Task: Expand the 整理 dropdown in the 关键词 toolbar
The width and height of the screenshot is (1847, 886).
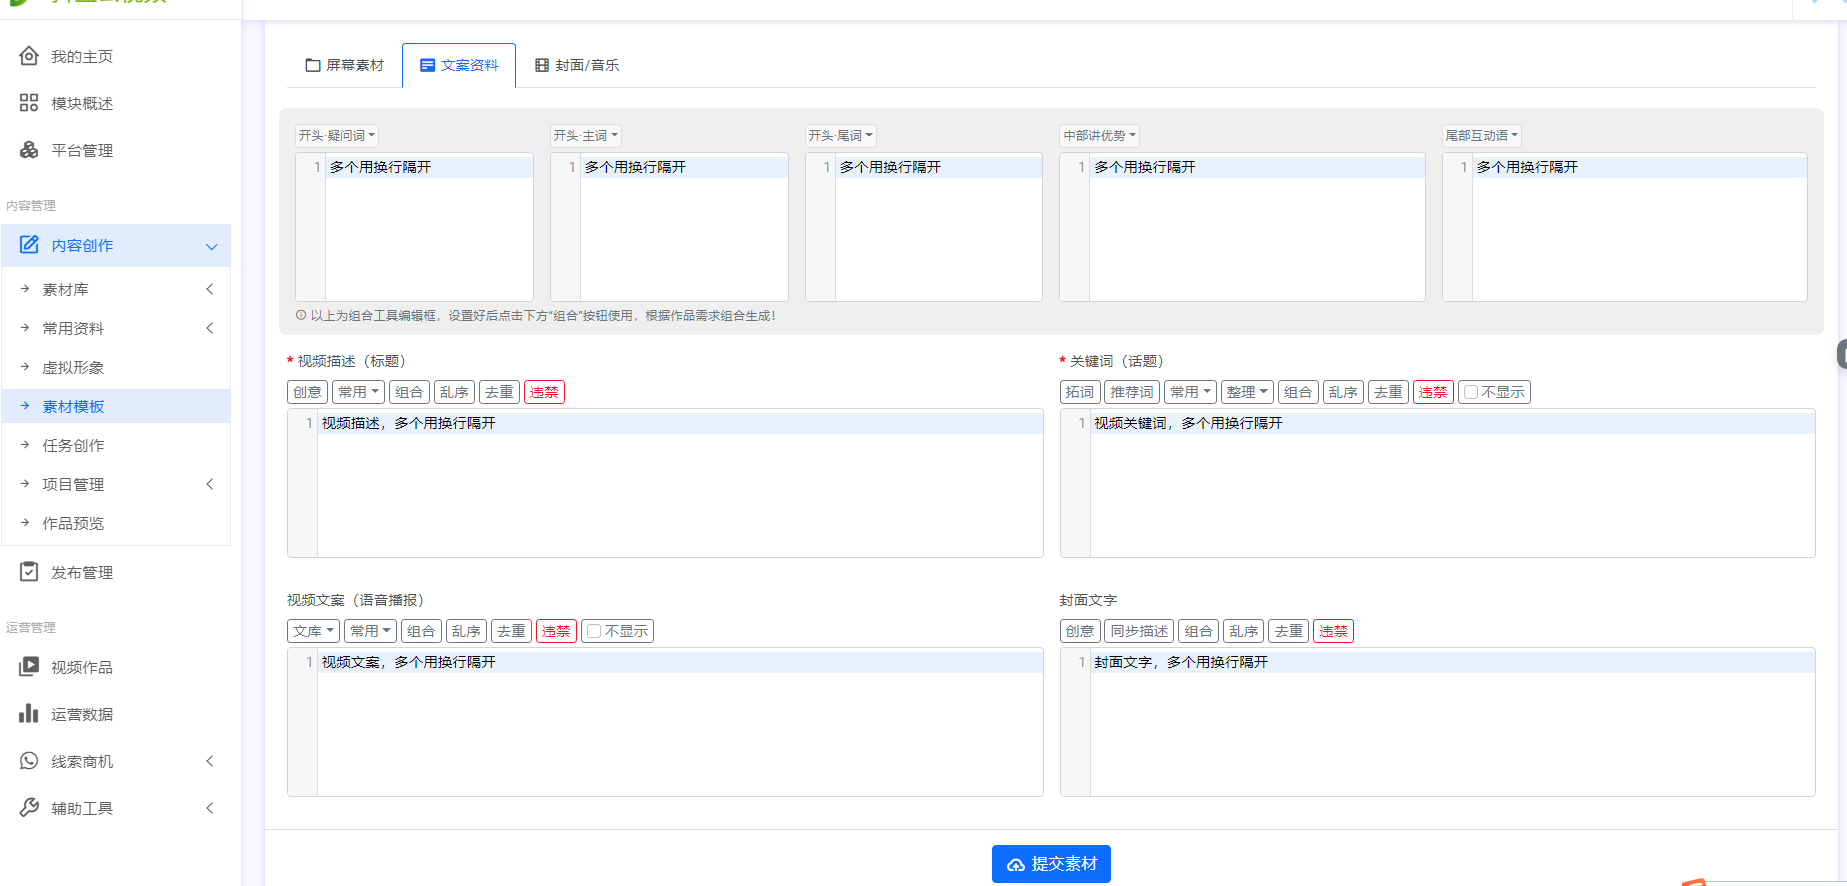Action: (1246, 392)
